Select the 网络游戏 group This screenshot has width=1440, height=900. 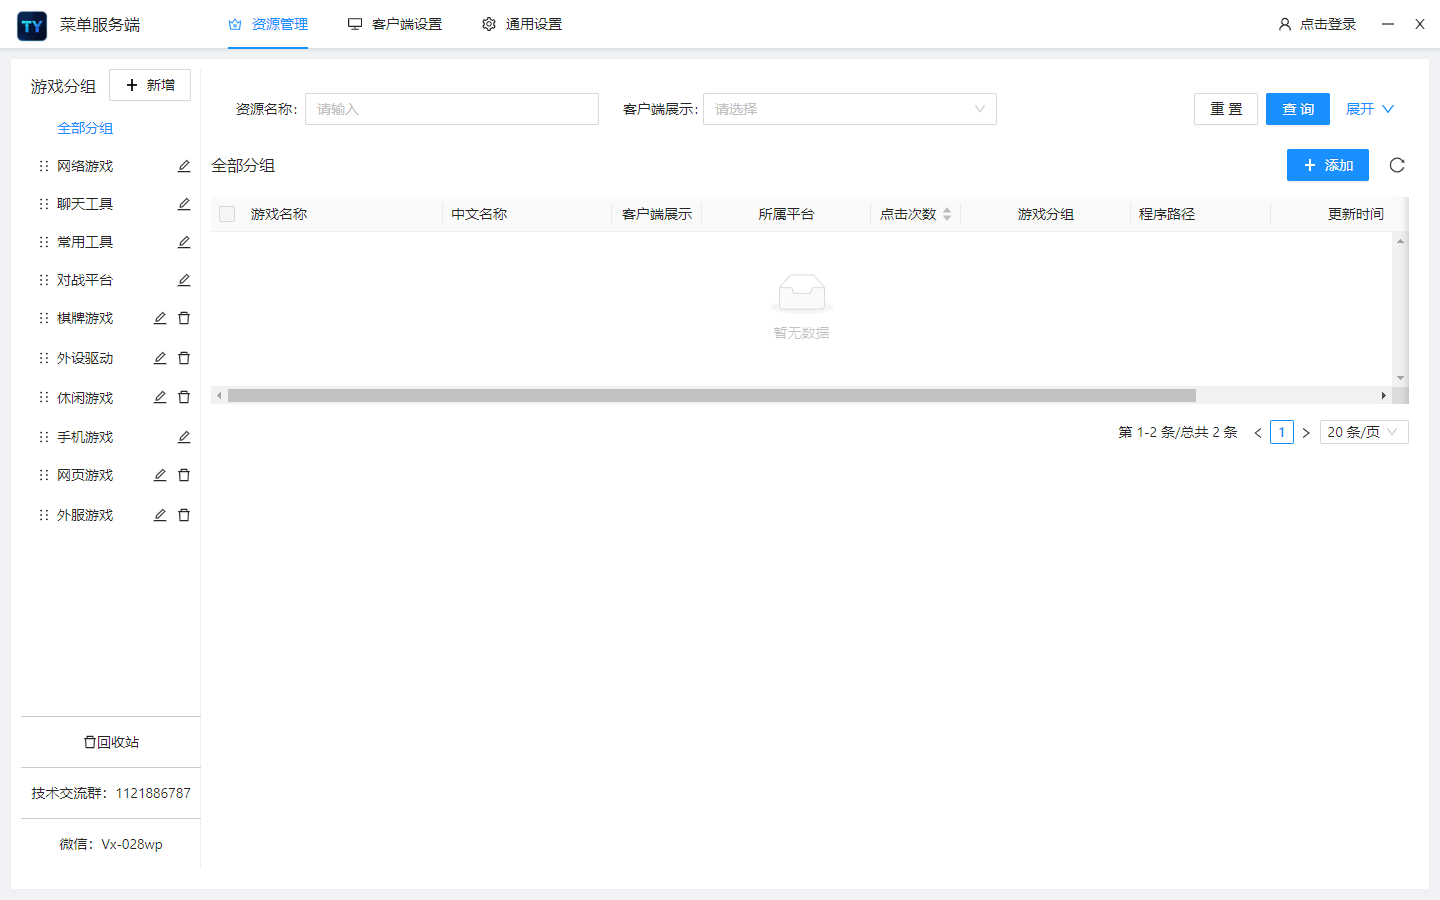pos(85,166)
